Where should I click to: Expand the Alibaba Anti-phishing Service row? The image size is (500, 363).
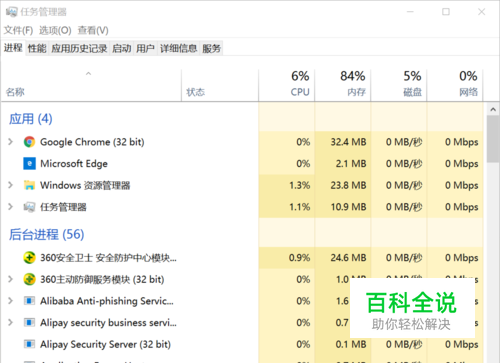[x=11, y=301]
